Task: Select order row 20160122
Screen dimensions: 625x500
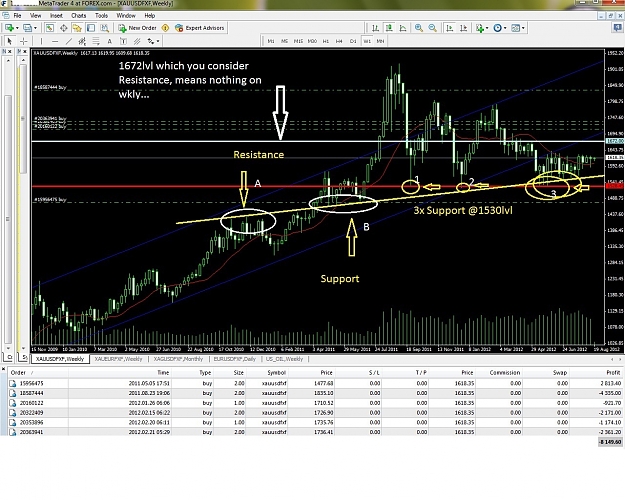Action: (x=315, y=403)
